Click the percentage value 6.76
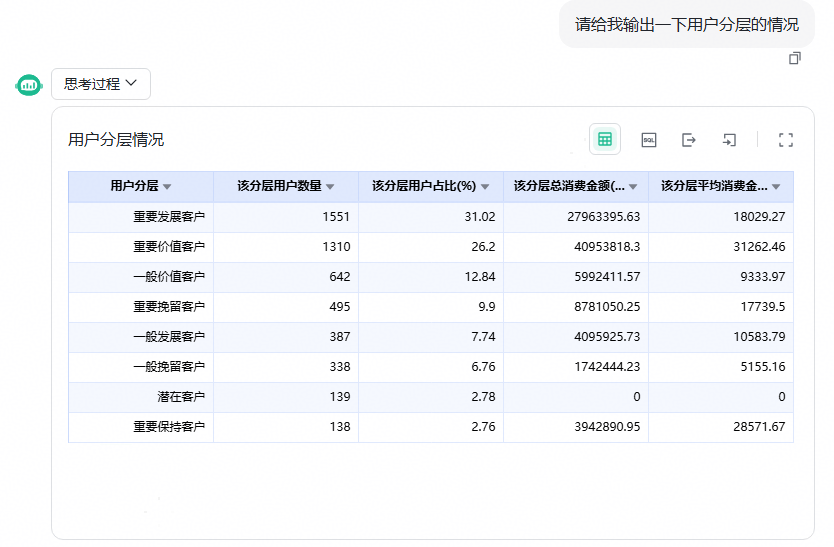 click(x=483, y=367)
